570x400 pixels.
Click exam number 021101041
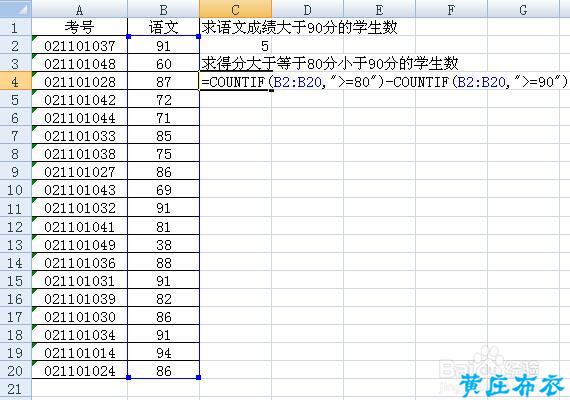80,226
